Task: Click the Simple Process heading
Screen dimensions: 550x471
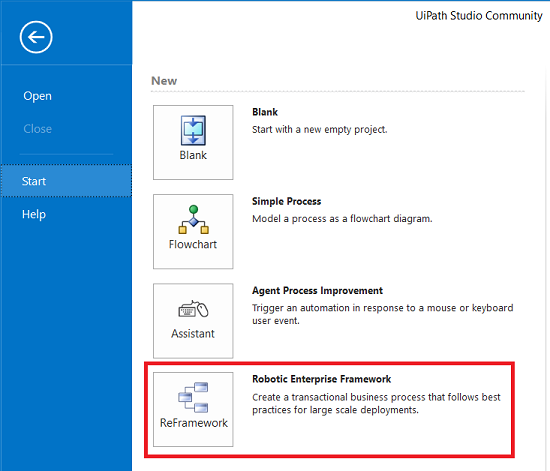Action: (287, 201)
